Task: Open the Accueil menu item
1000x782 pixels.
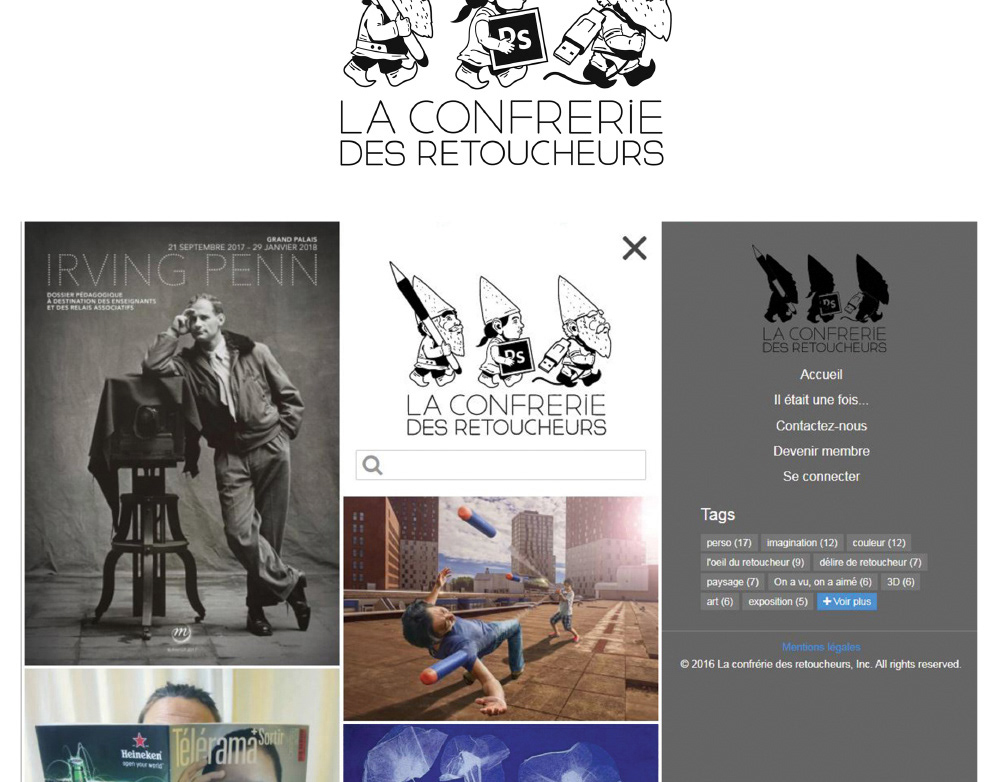Action: [x=821, y=374]
